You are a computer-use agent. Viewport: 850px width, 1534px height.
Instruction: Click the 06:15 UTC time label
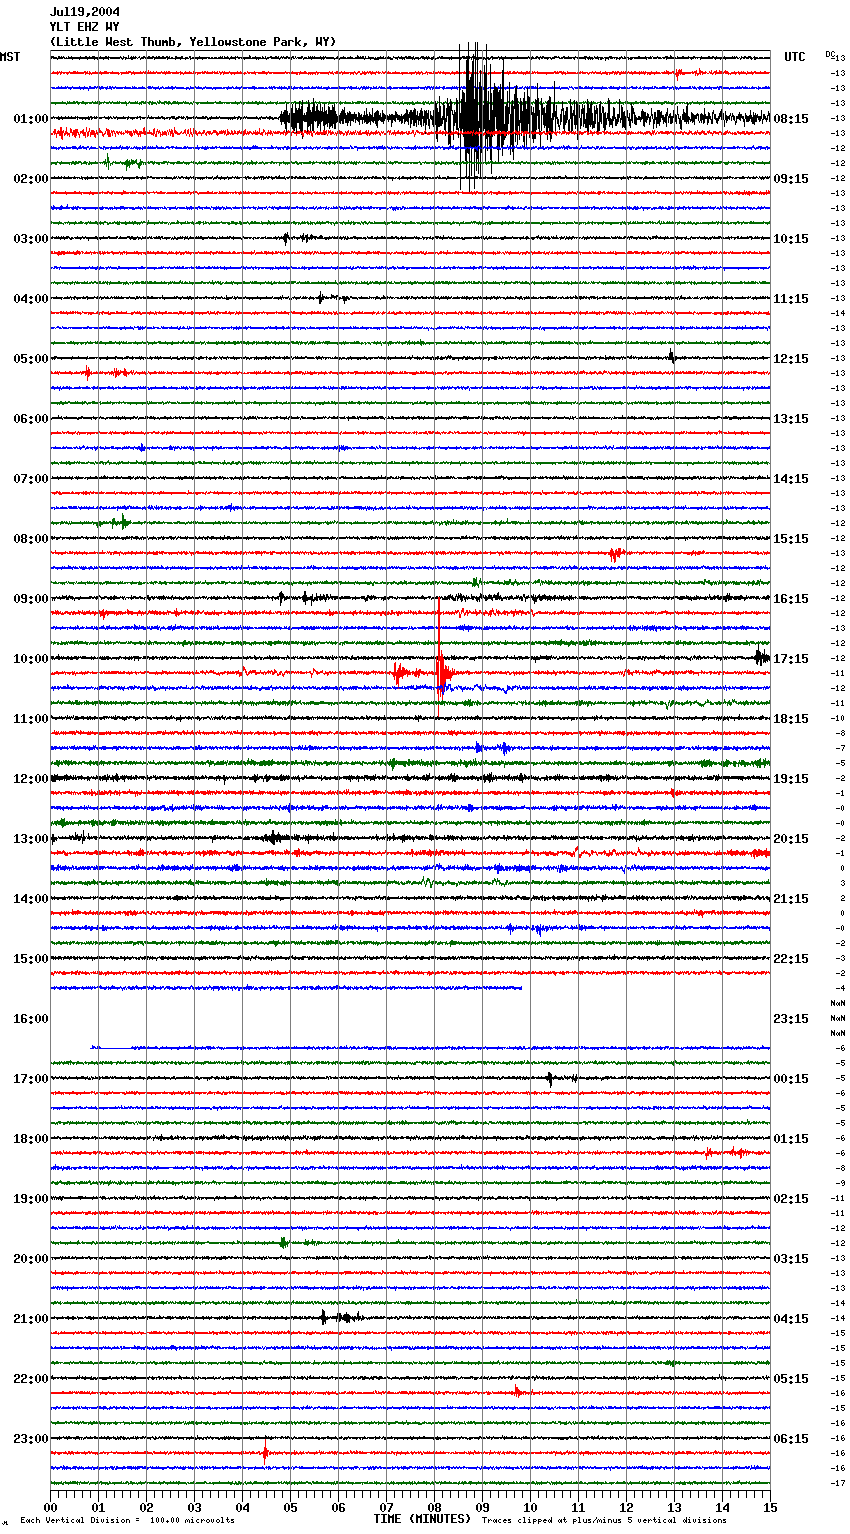[x=791, y=1439]
